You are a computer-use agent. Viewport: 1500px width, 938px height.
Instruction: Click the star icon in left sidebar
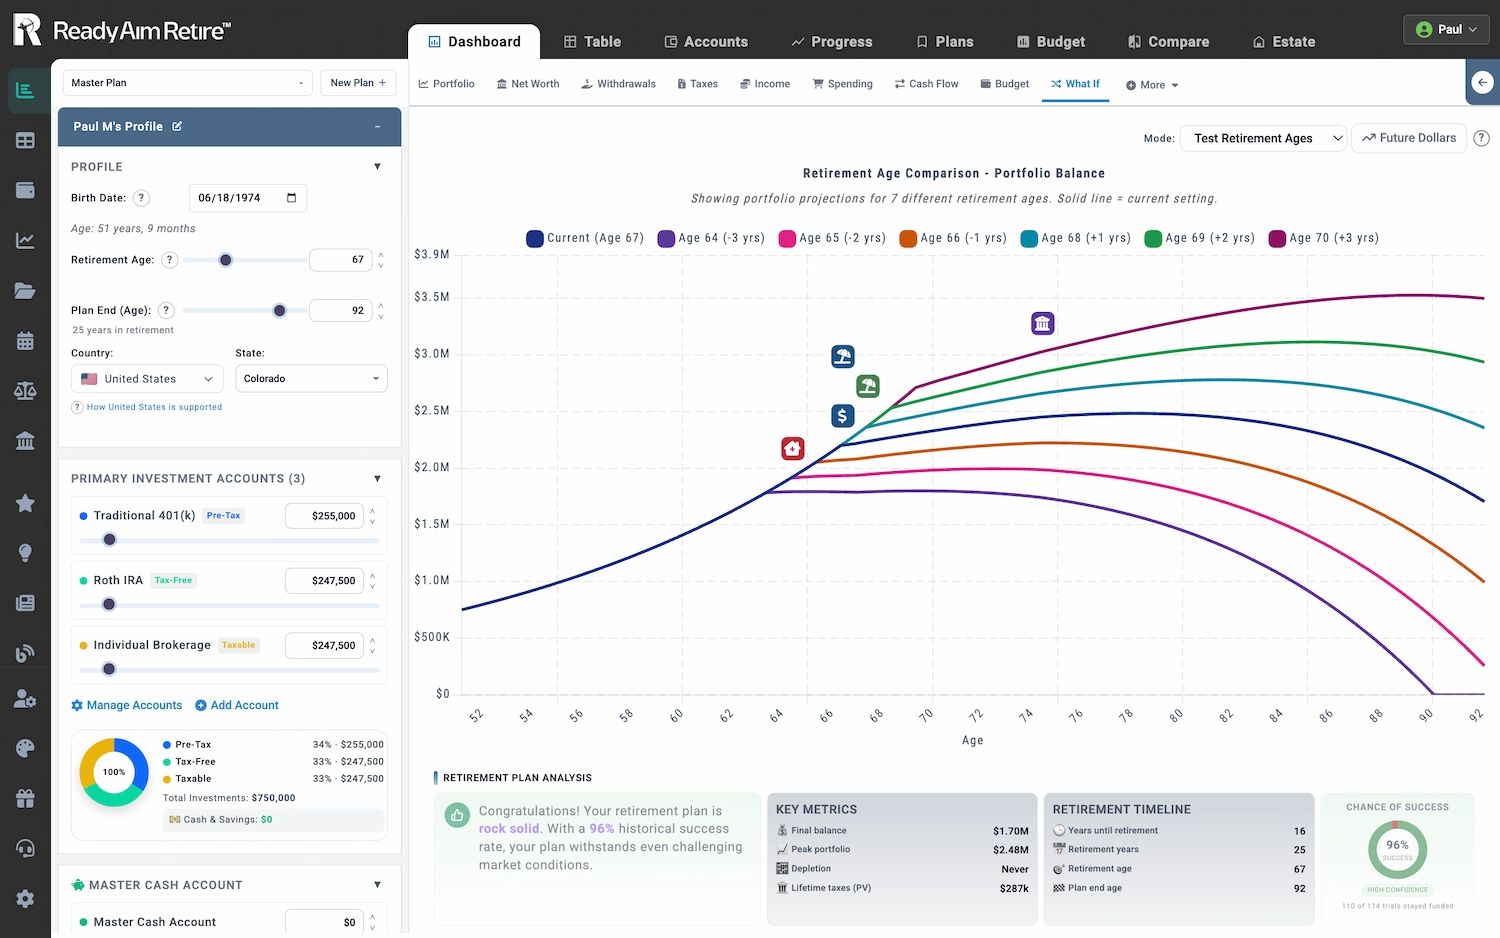click(25, 503)
